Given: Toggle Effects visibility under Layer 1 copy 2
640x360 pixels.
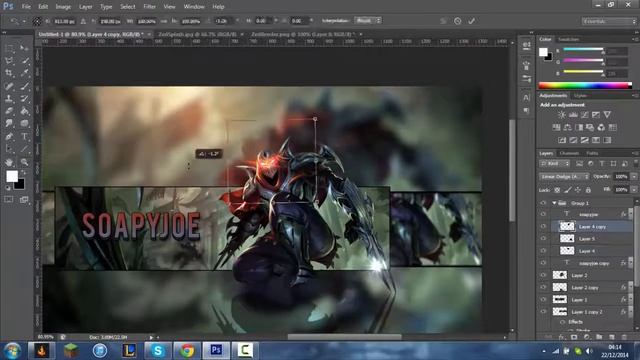Looking at the screenshot, I should pyautogui.click(x=563, y=322).
